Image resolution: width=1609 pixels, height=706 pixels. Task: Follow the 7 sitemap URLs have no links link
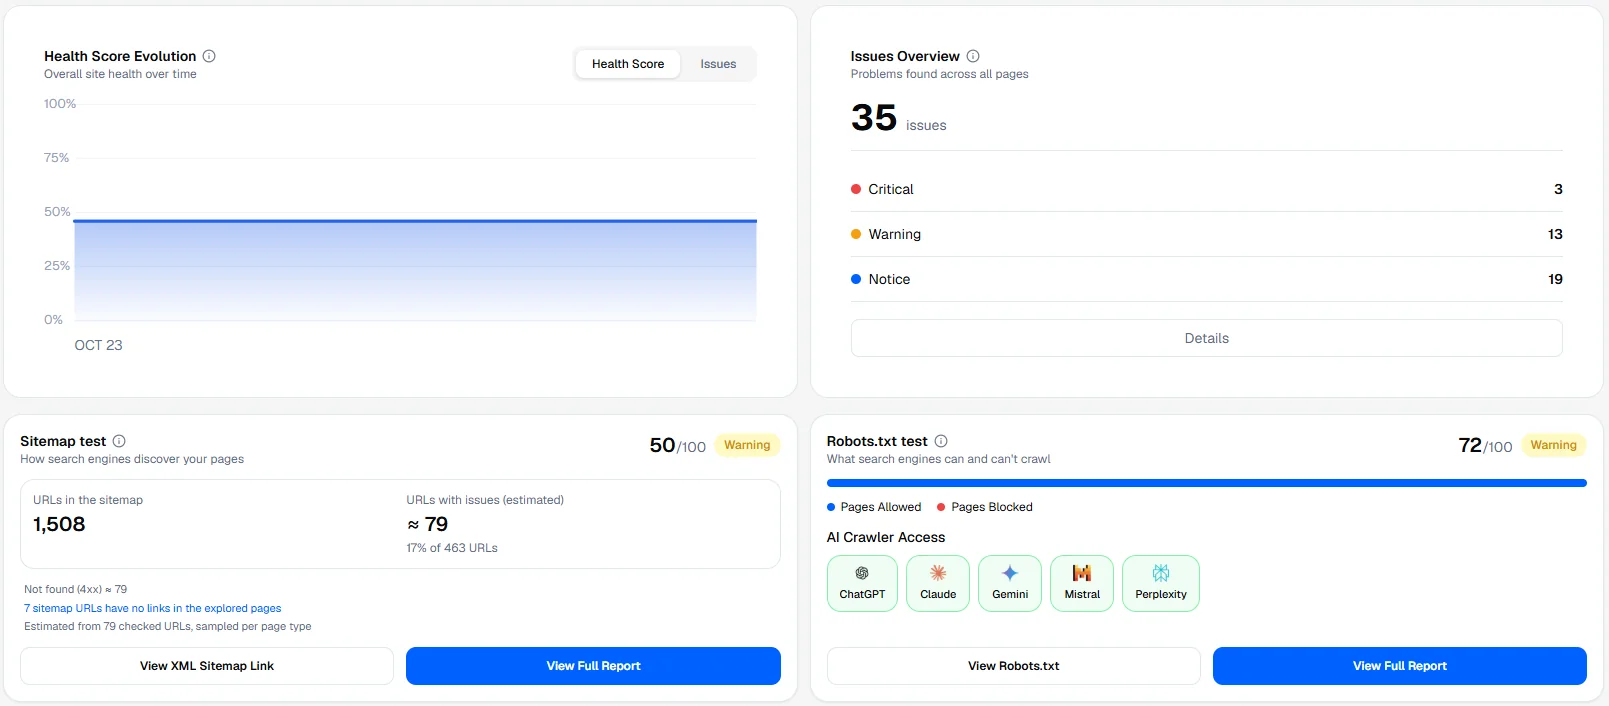[153, 608]
